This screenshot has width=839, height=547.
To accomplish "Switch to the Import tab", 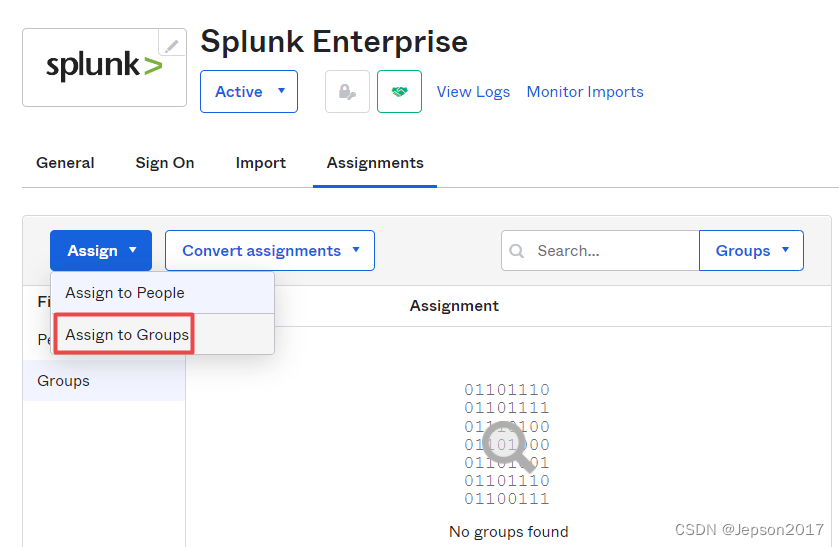I will tap(261, 163).
